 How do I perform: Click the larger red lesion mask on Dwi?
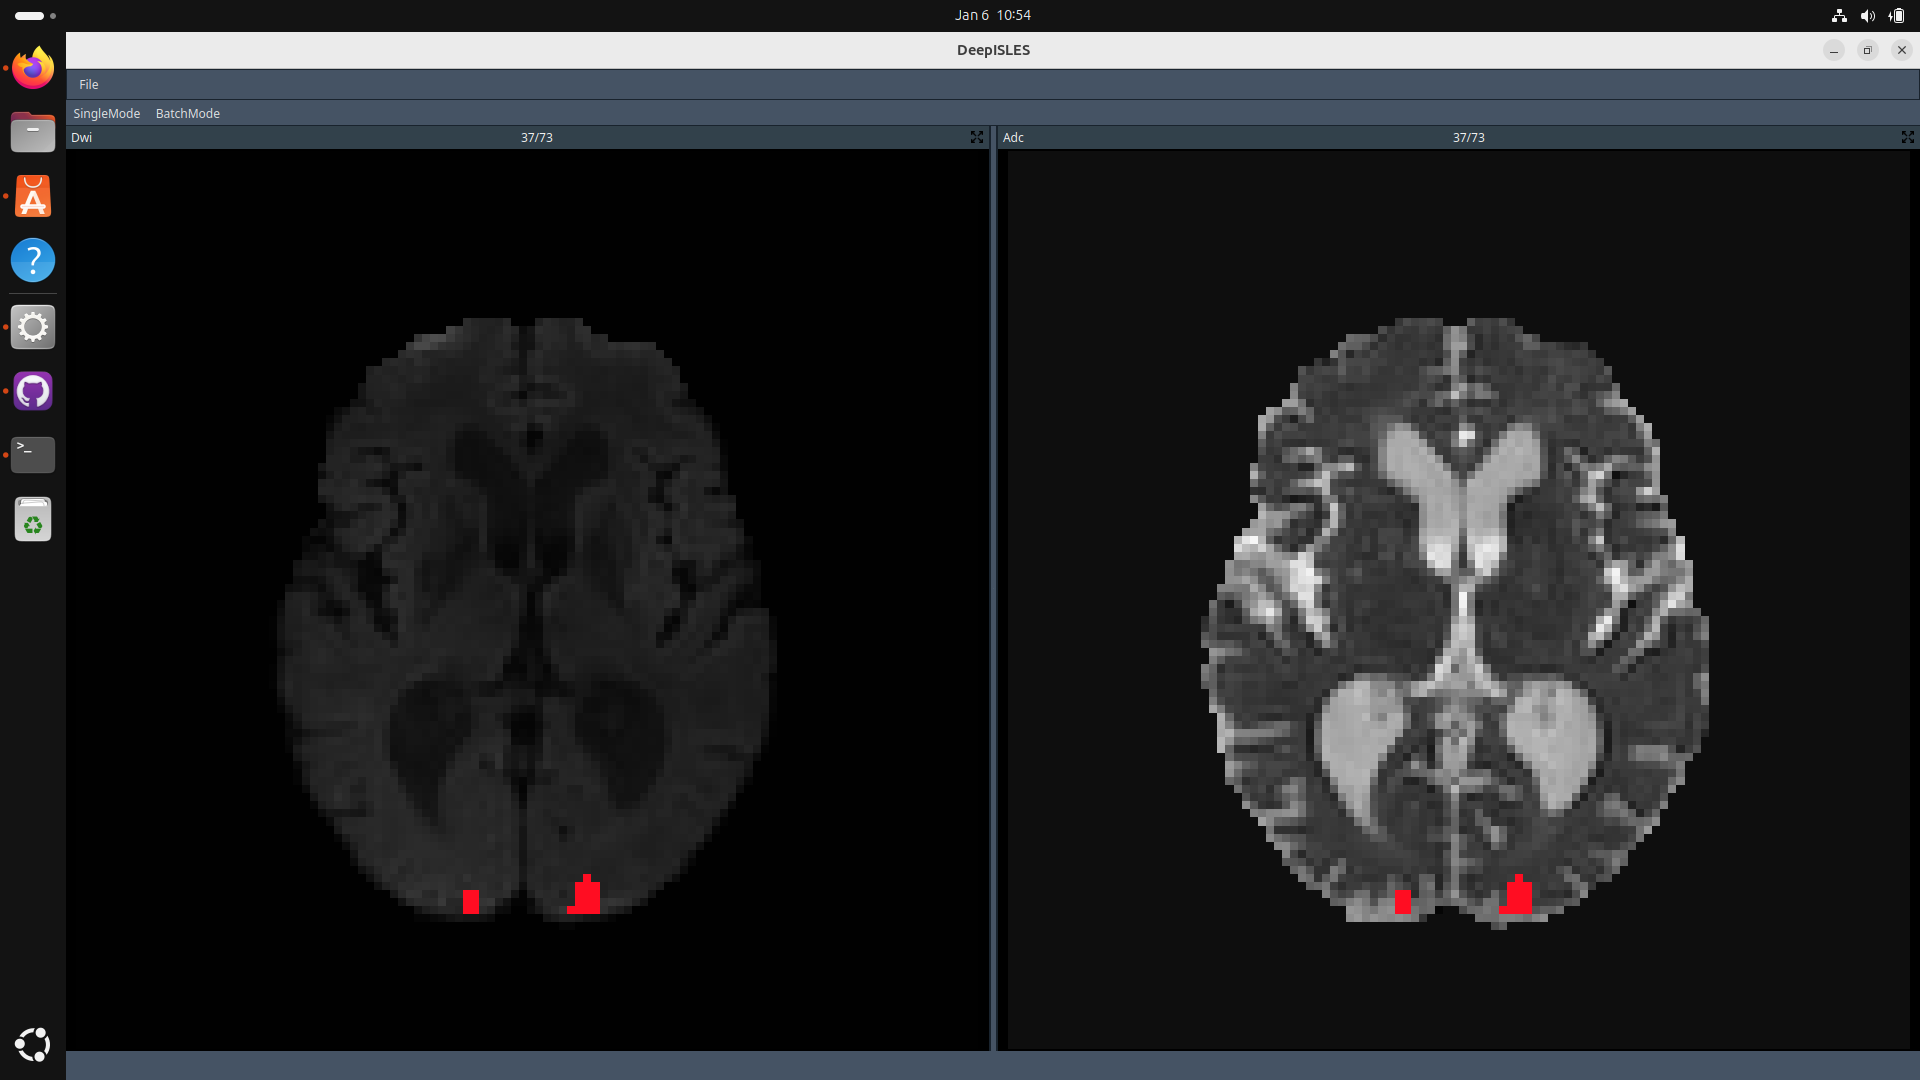[587, 897]
